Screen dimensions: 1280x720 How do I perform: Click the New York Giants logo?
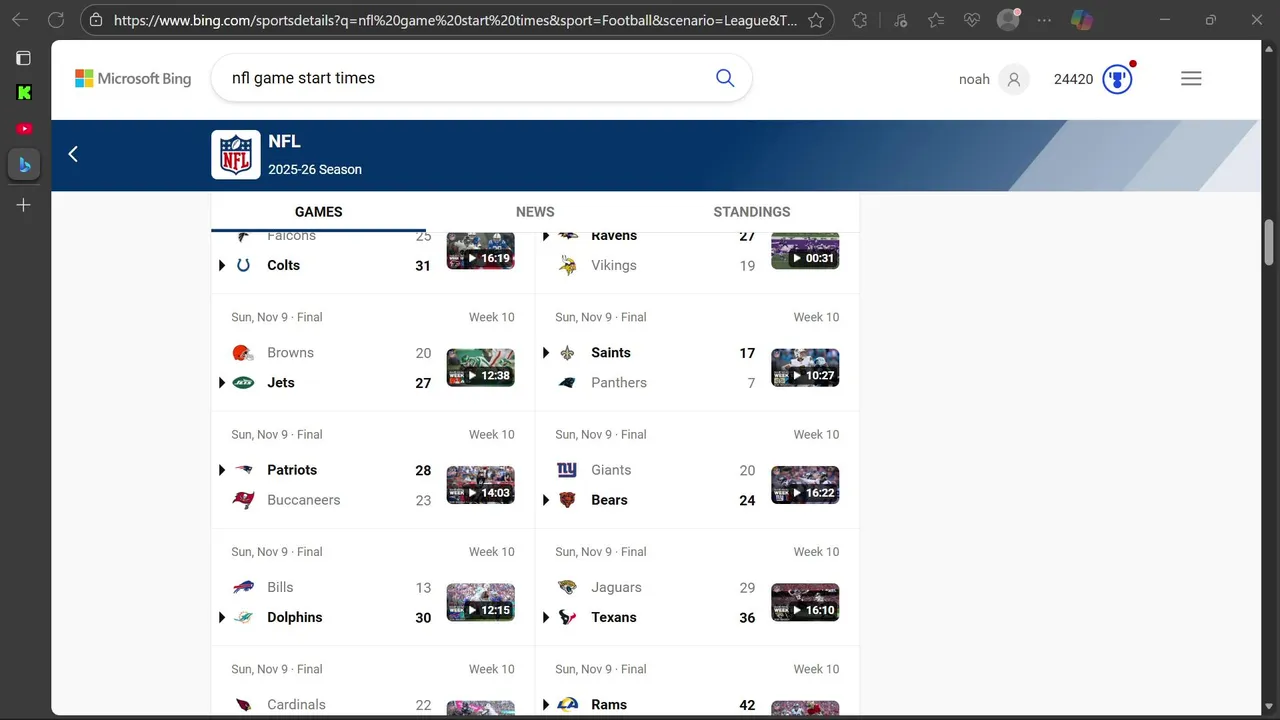(567, 470)
